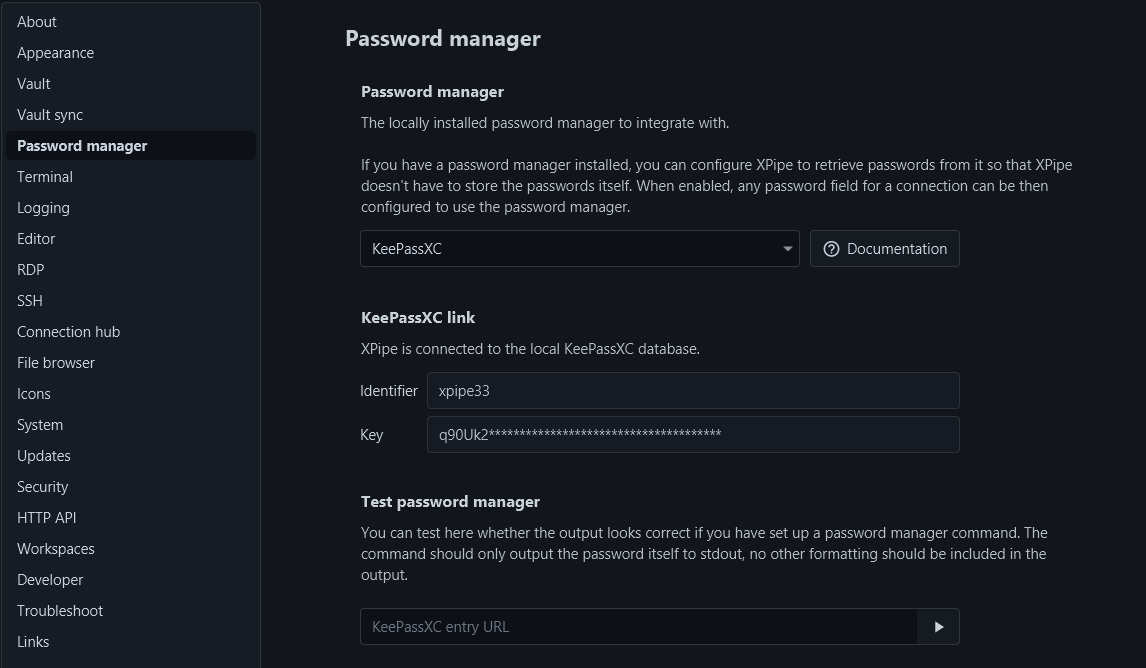Select the Icons category
This screenshot has width=1146, height=668.
click(x=130, y=394)
